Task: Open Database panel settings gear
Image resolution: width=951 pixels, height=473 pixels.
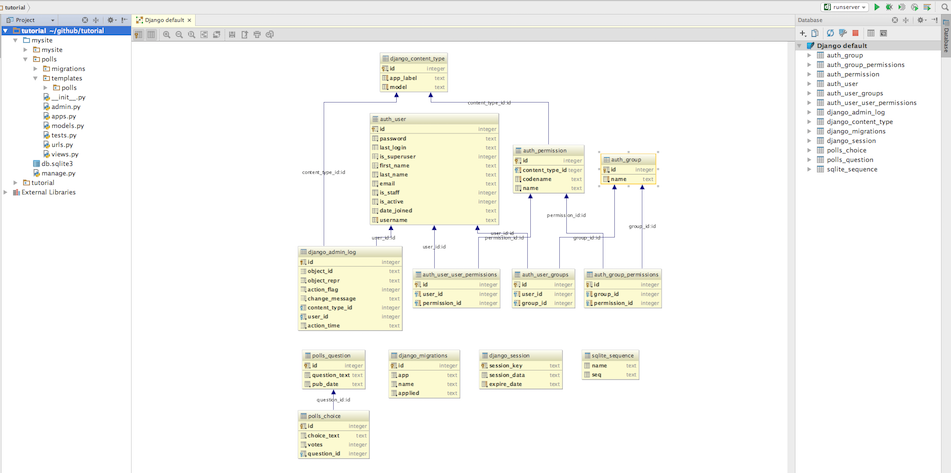Action: [x=922, y=20]
